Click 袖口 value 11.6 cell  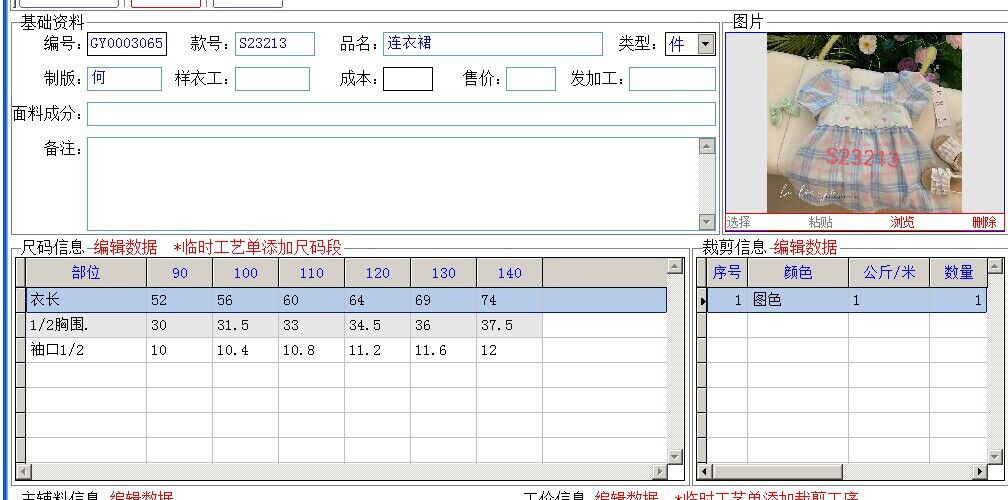click(444, 350)
